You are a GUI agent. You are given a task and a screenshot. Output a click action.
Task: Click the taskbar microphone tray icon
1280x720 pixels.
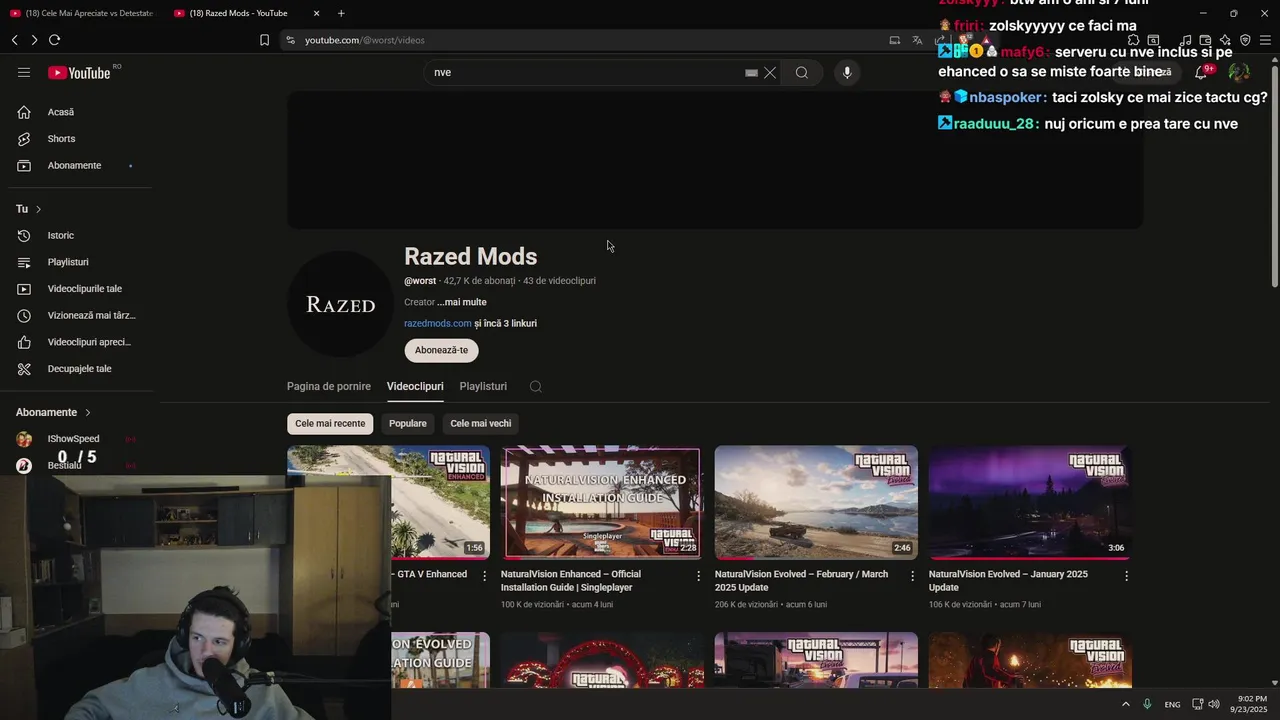tap(1147, 704)
